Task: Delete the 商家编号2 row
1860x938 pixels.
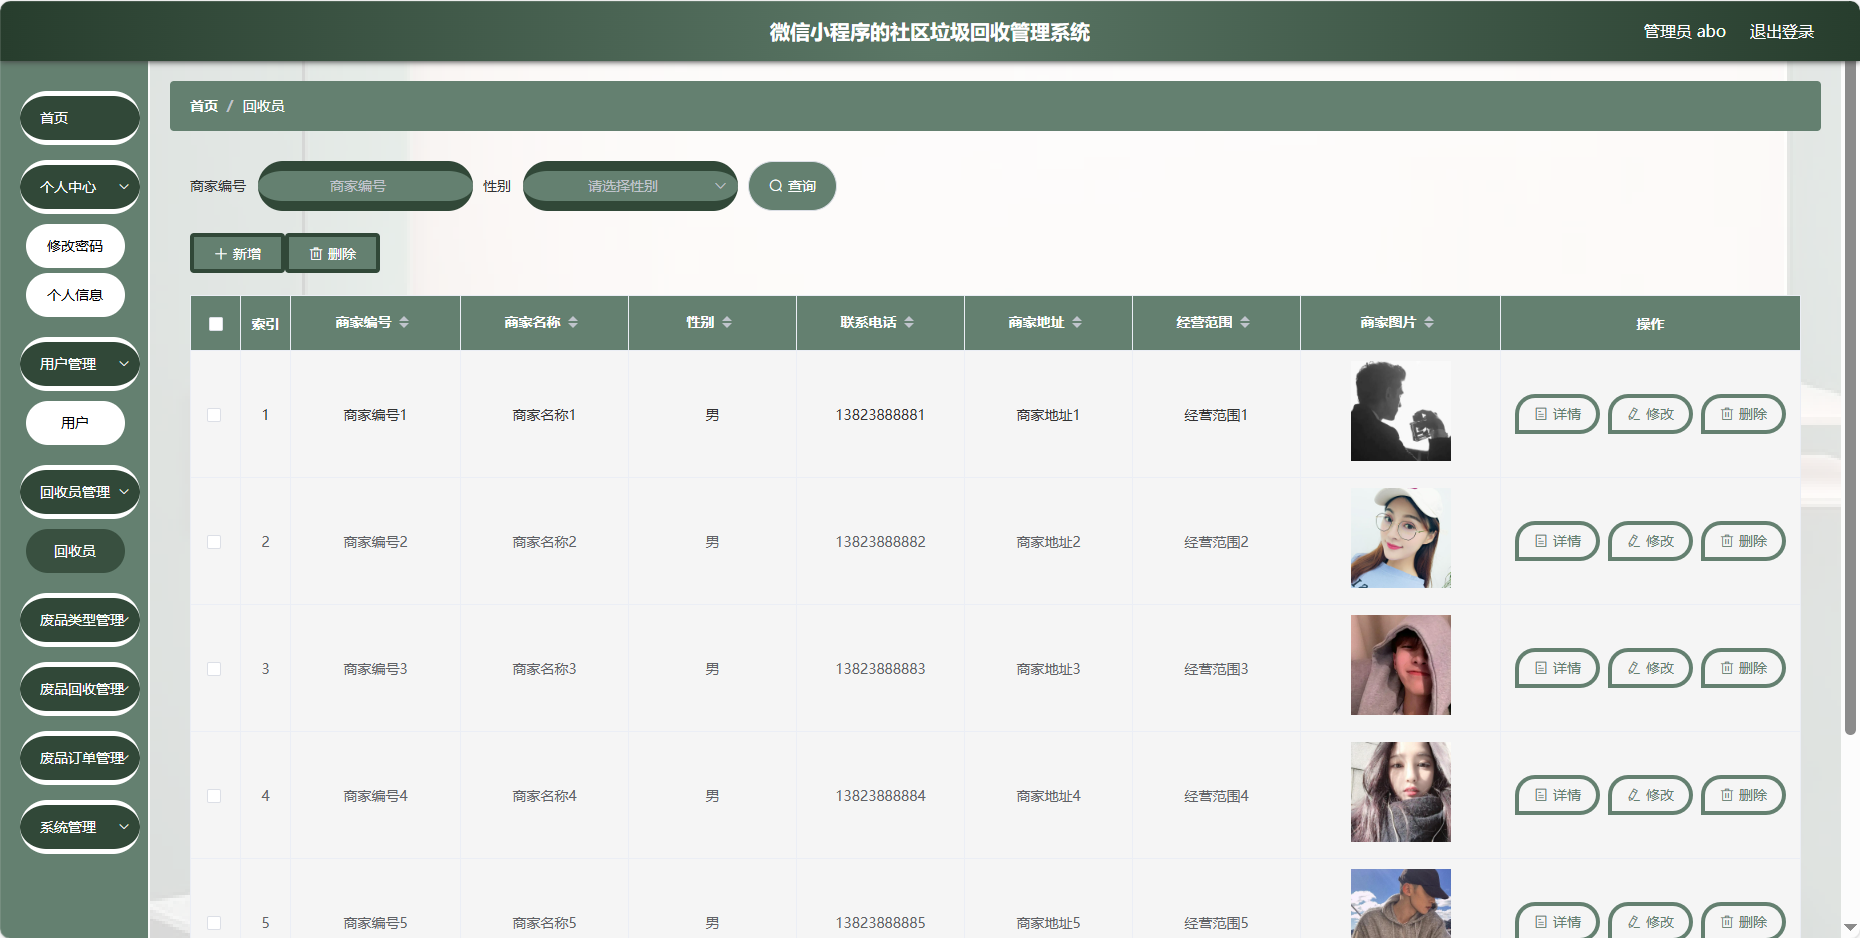Action: pos(1743,541)
